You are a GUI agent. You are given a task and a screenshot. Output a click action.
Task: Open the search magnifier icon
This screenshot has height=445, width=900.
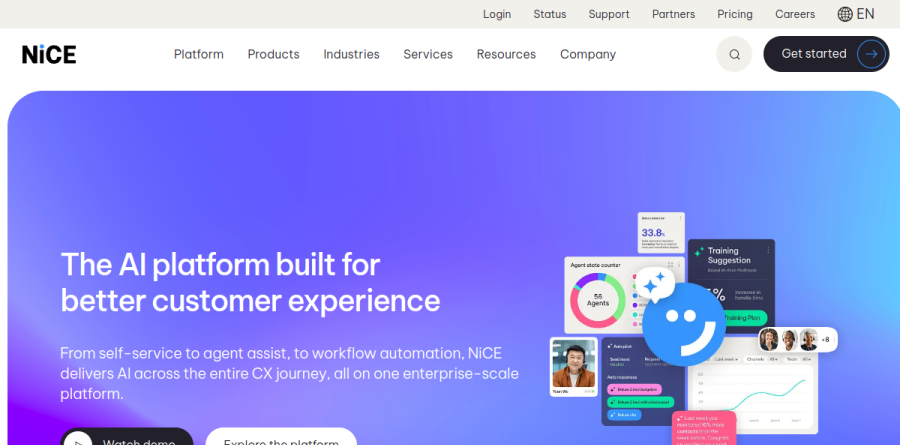click(x=734, y=55)
